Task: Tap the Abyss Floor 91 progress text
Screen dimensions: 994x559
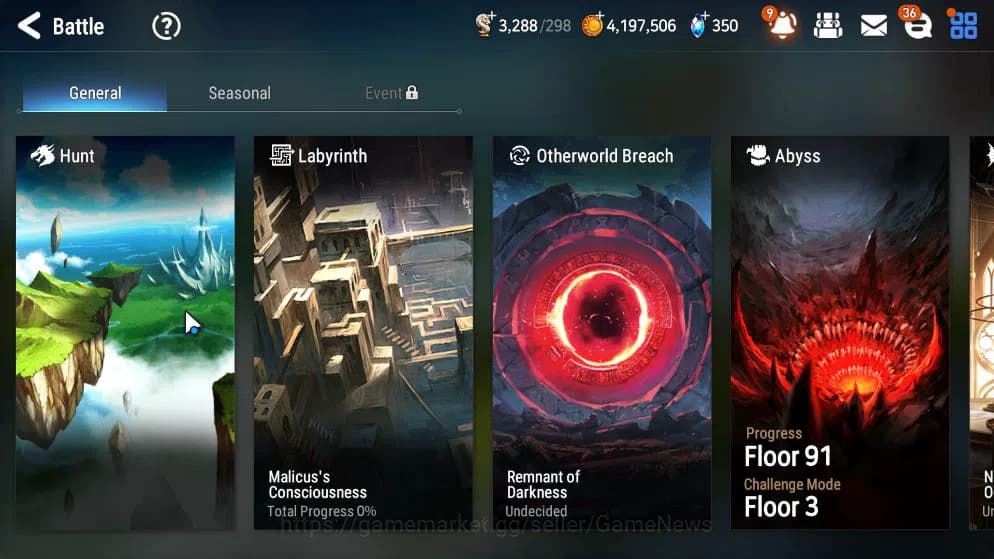Action: pyautogui.click(x=787, y=456)
